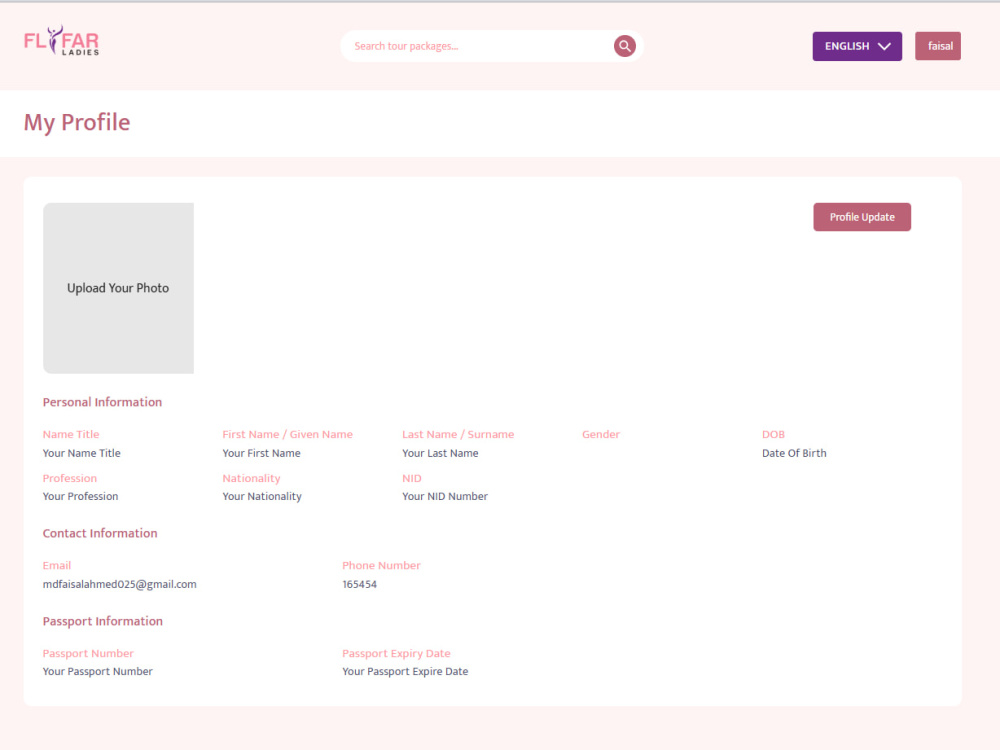Select the Your Nationality value

click(x=262, y=496)
